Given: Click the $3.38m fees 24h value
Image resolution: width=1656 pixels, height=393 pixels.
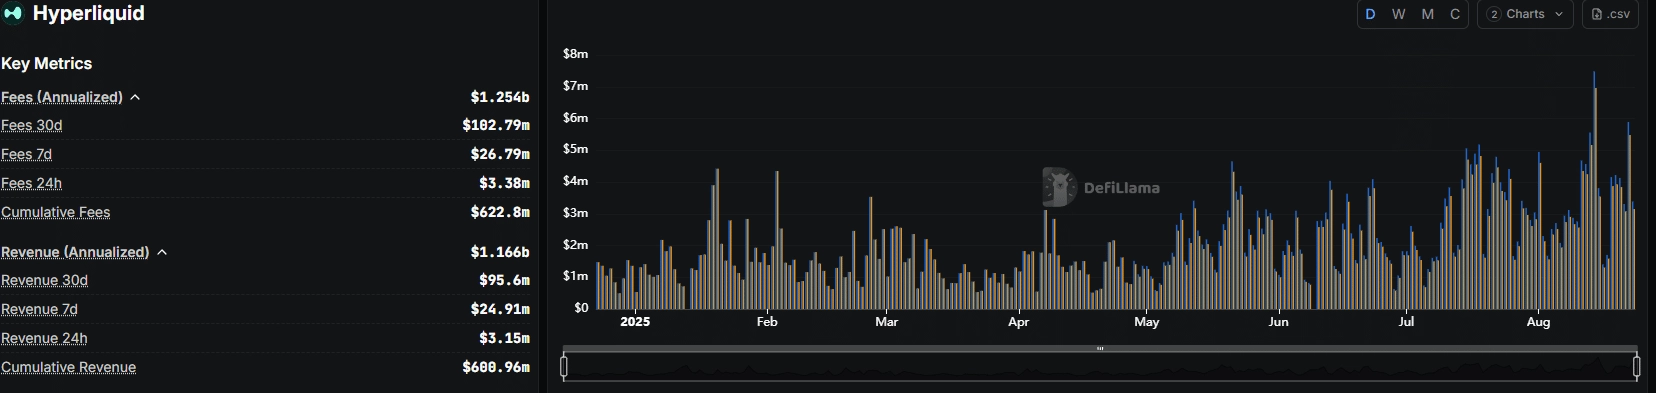Looking at the screenshot, I should [x=504, y=183].
